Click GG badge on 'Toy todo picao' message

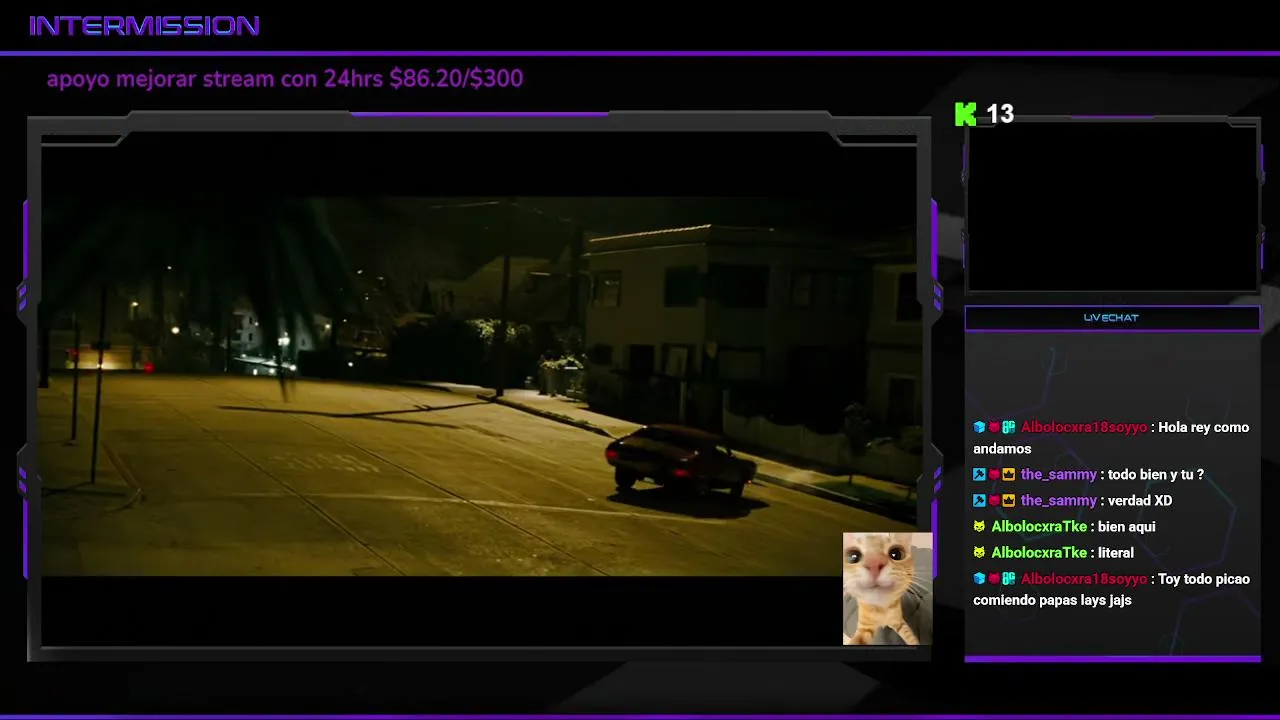pos(1009,579)
